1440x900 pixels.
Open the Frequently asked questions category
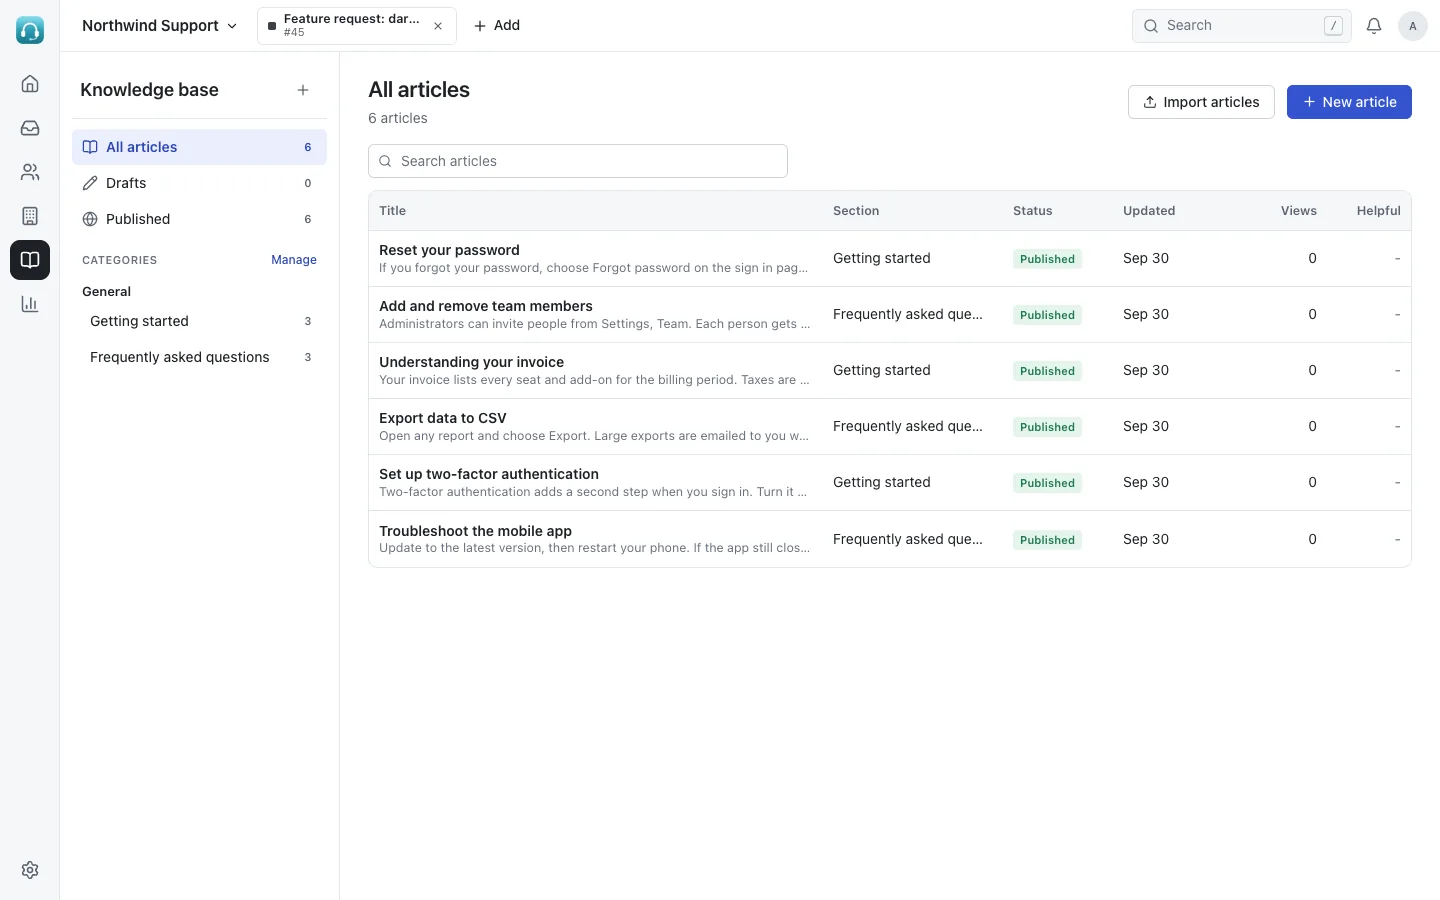coord(199,357)
